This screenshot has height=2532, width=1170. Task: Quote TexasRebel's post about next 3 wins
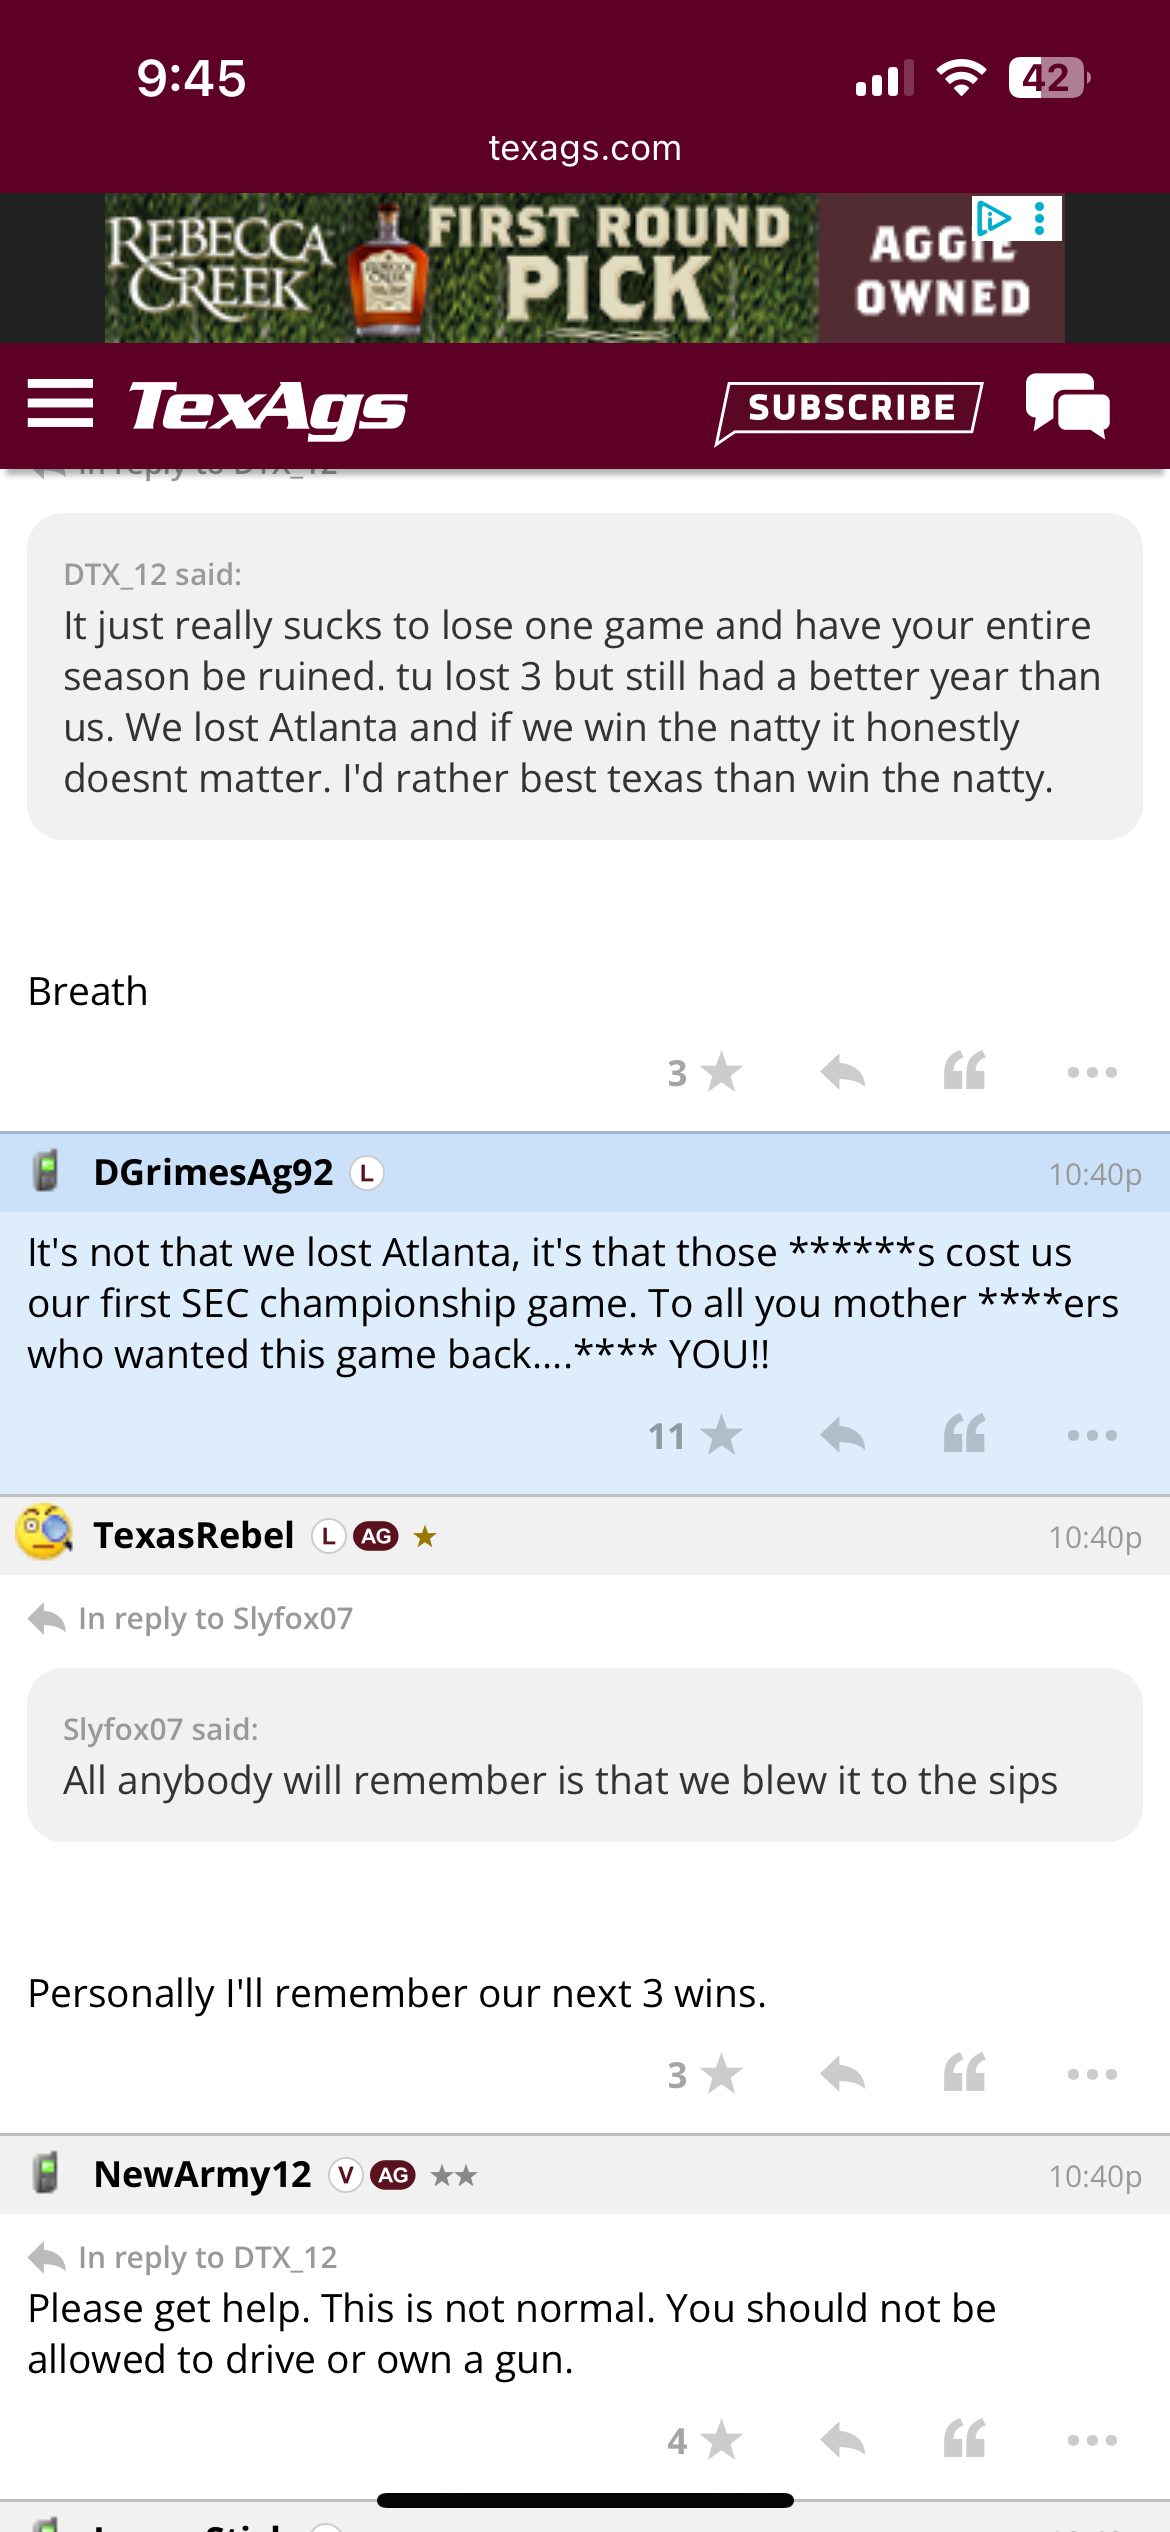tap(964, 2074)
